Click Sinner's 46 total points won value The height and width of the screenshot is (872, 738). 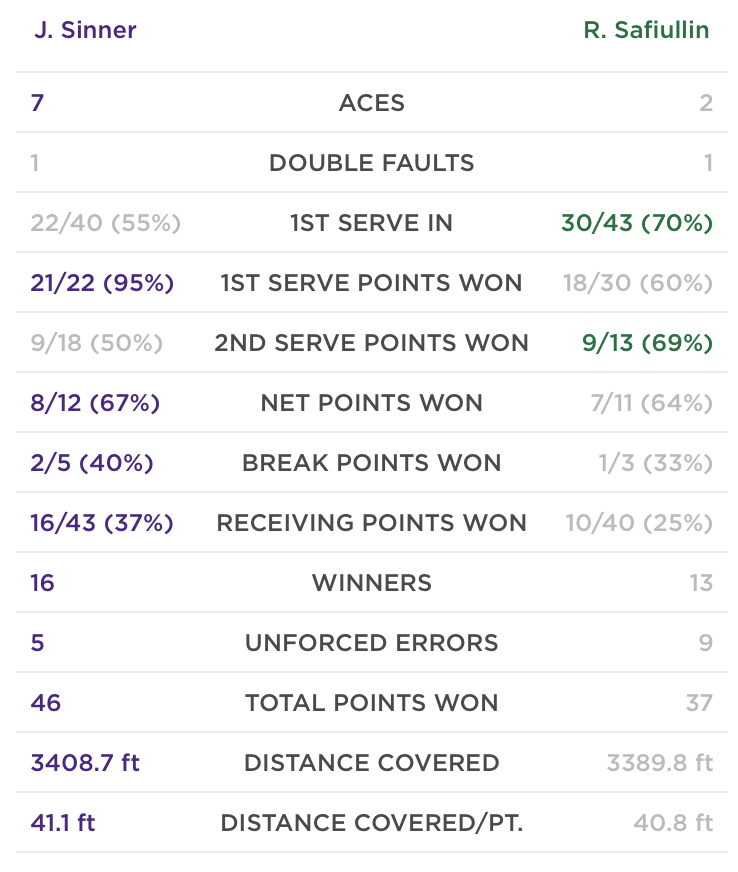point(46,703)
